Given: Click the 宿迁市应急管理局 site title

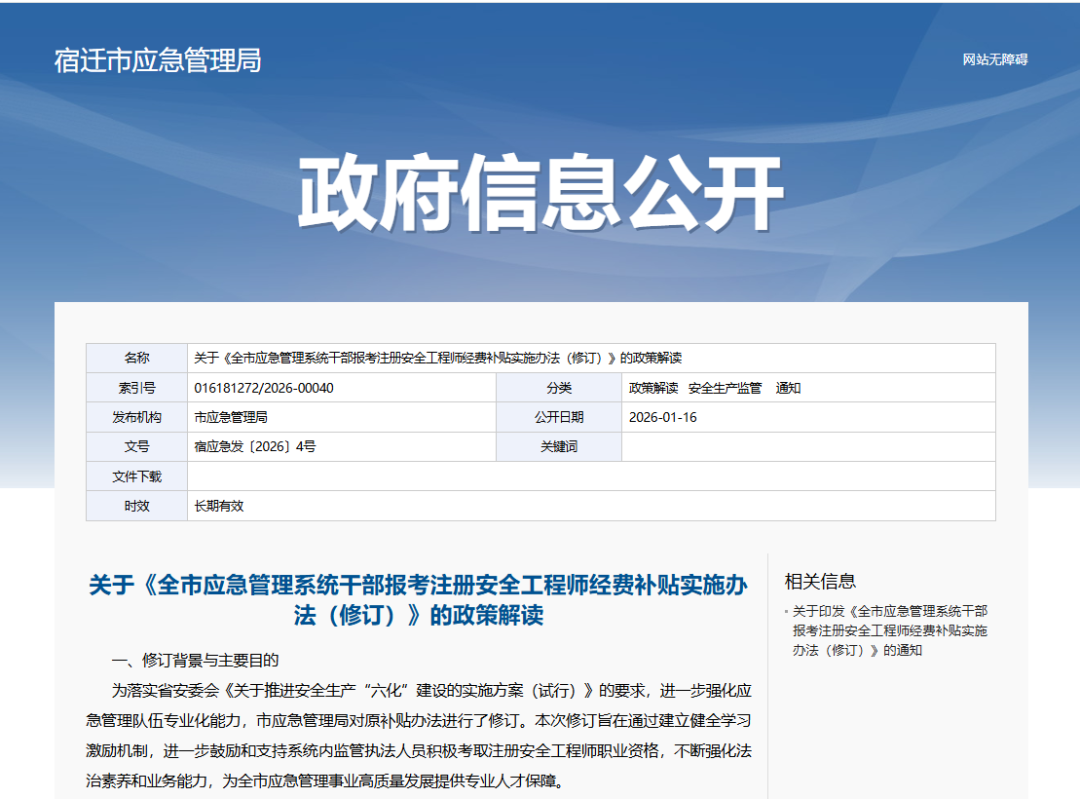Looking at the screenshot, I should click(x=157, y=60).
